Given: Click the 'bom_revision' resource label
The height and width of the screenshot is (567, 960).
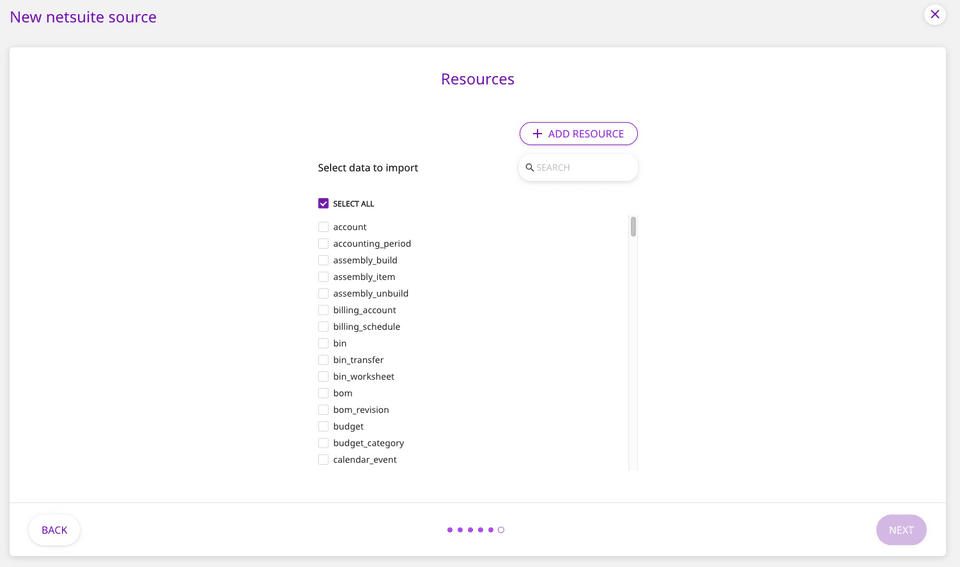Looking at the screenshot, I should pos(361,410).
